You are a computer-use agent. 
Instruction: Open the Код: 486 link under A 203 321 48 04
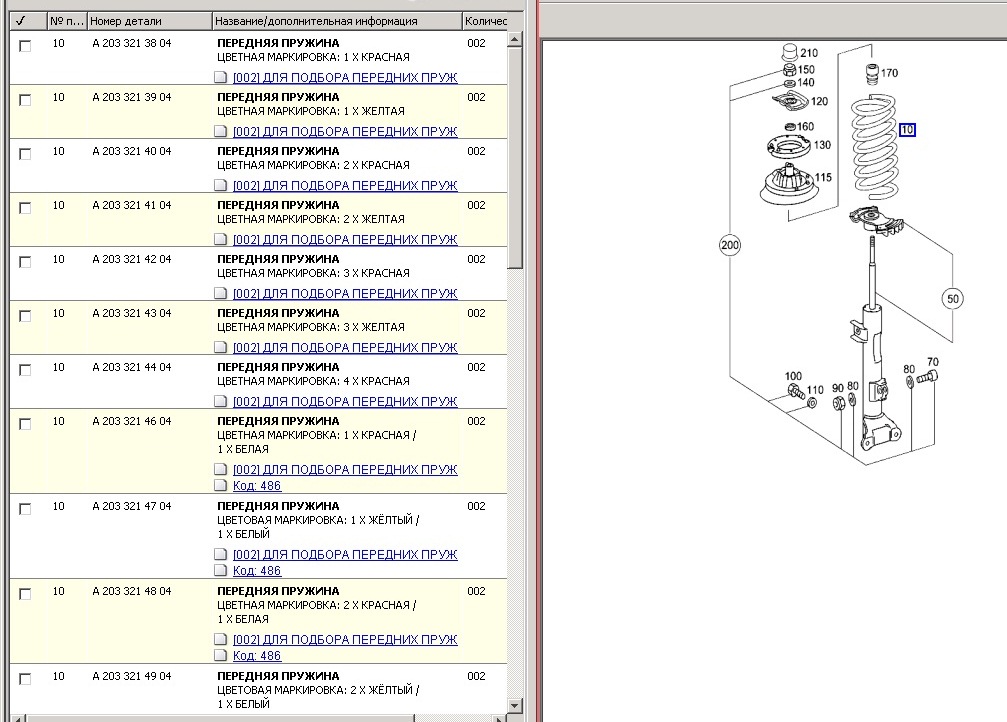pos(257,656)
